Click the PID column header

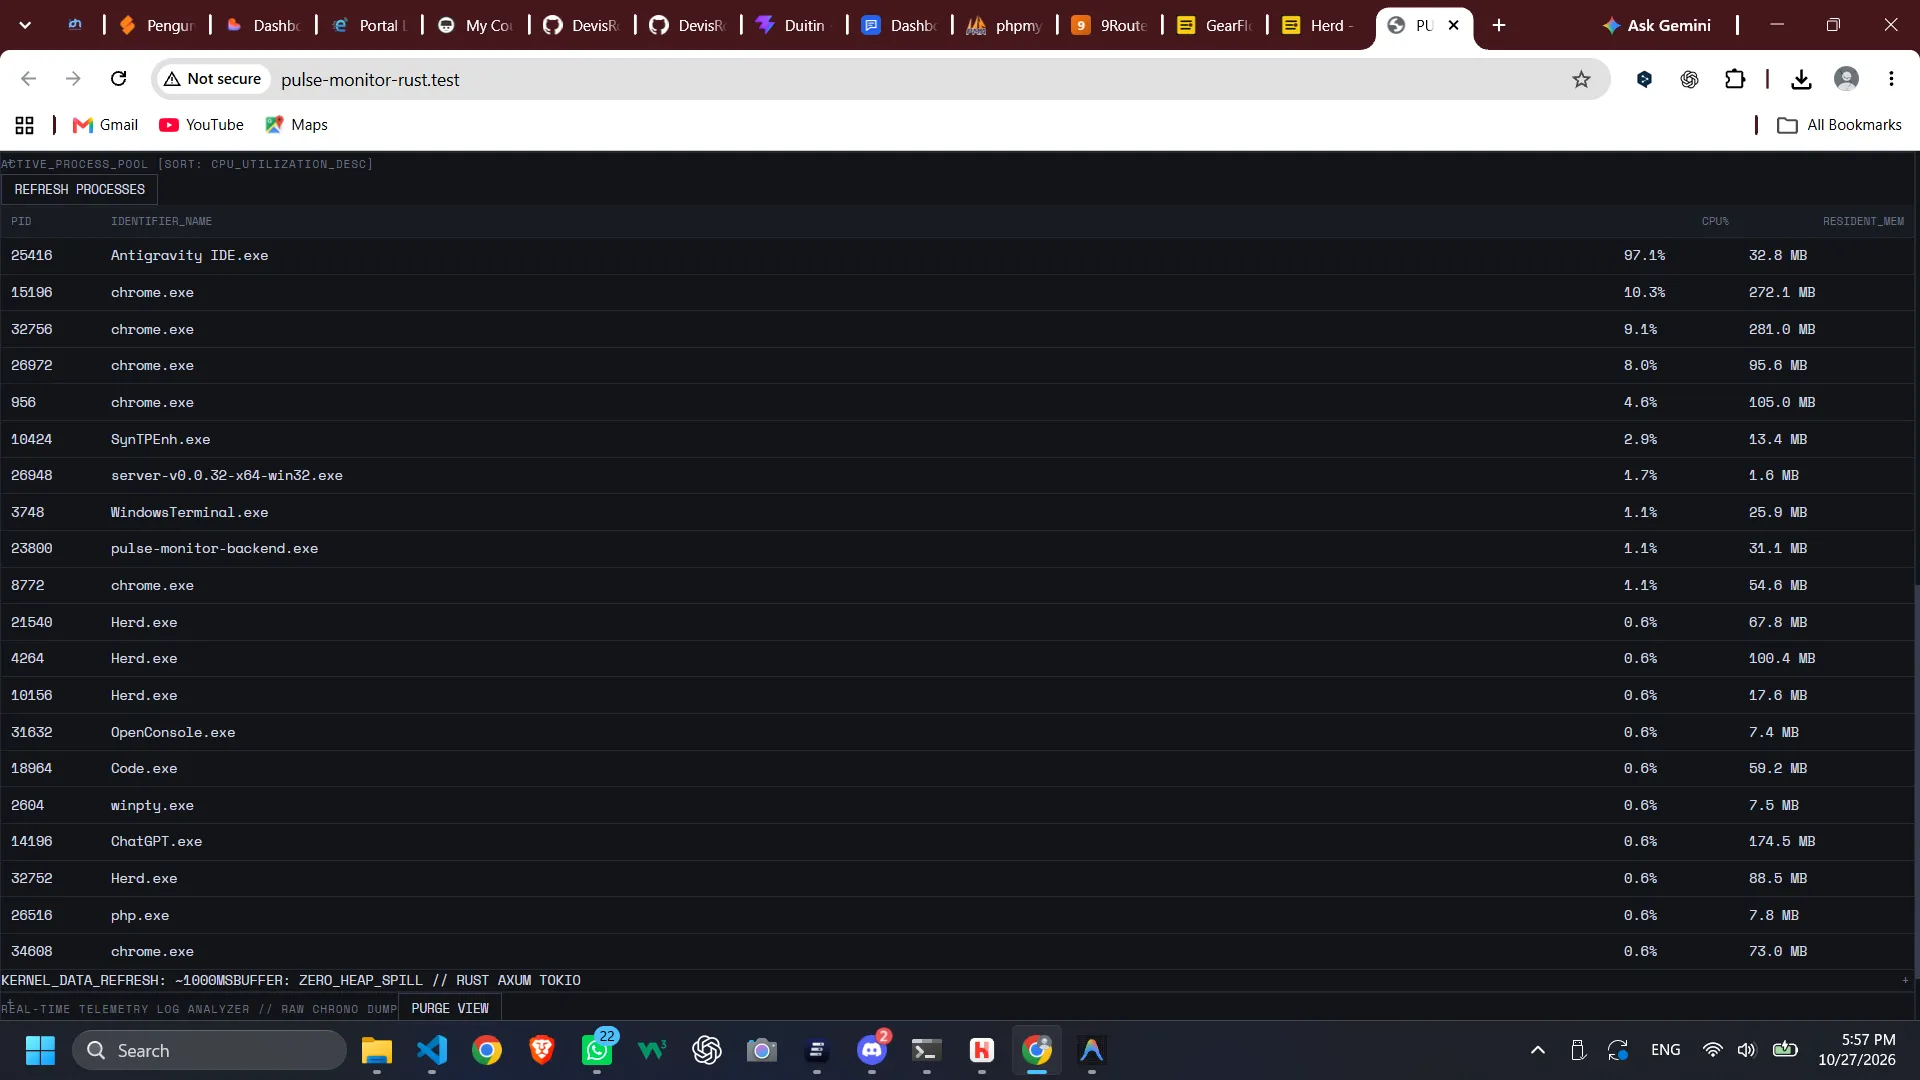pos(21,221)
